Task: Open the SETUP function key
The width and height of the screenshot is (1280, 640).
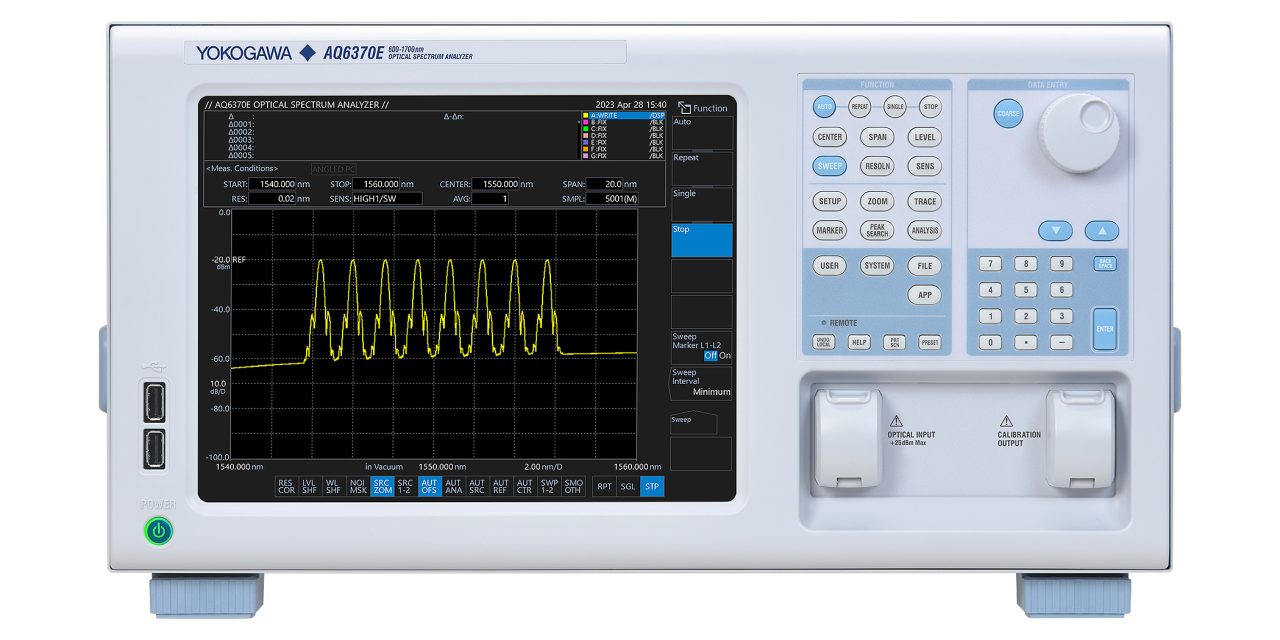Action: [830, 201]
